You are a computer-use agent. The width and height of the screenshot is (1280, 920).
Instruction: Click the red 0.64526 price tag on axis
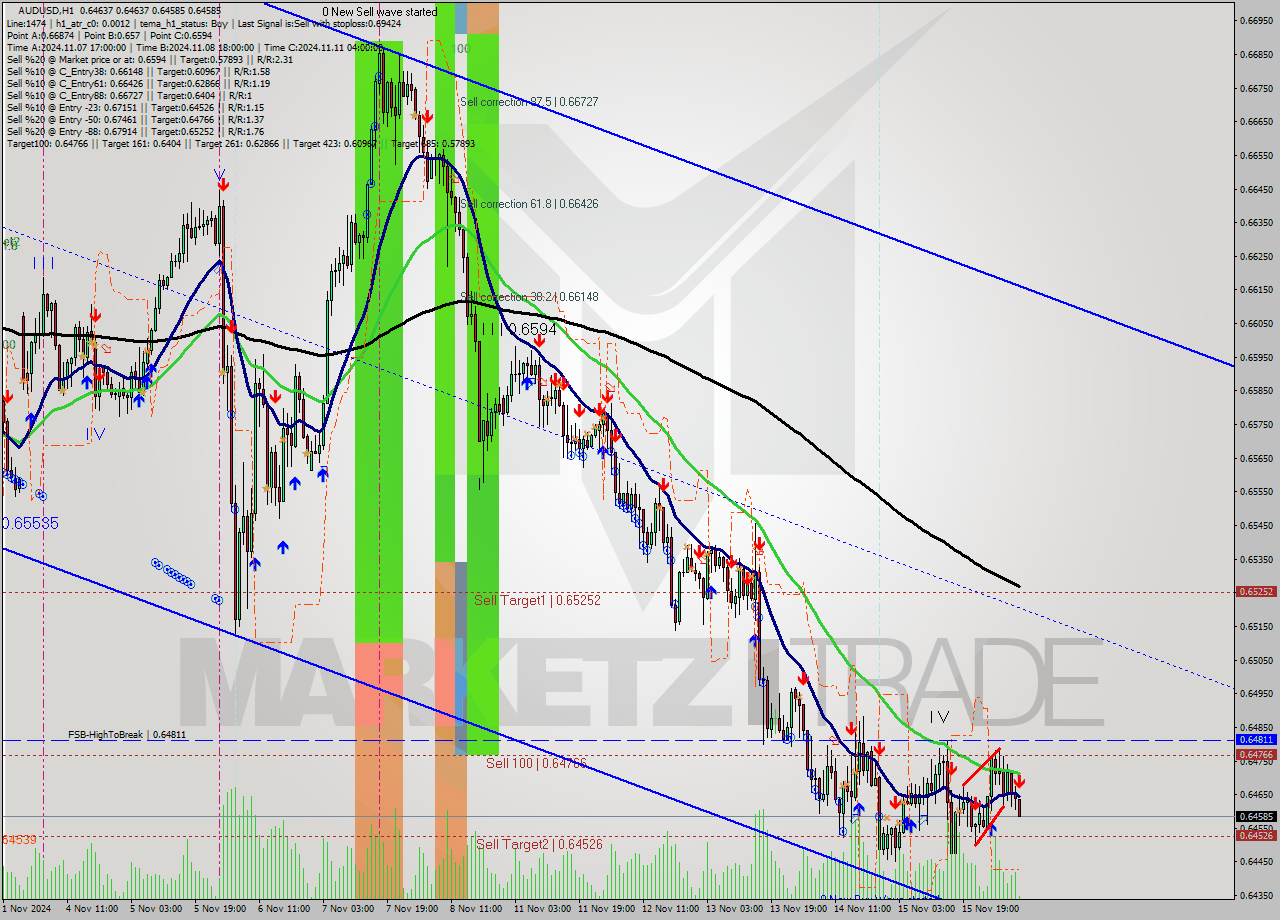coord(1257,836)
